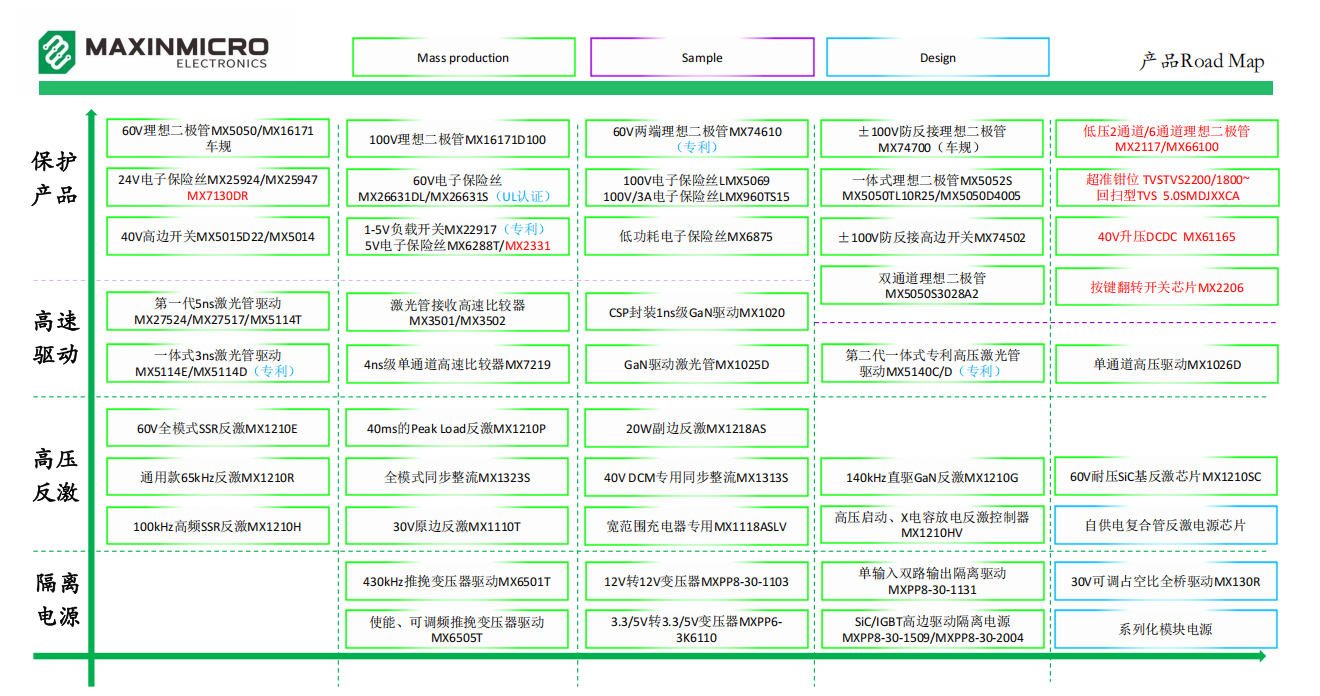Click the 自供电复合管反激电源芯片 box

pos(1166,525)
